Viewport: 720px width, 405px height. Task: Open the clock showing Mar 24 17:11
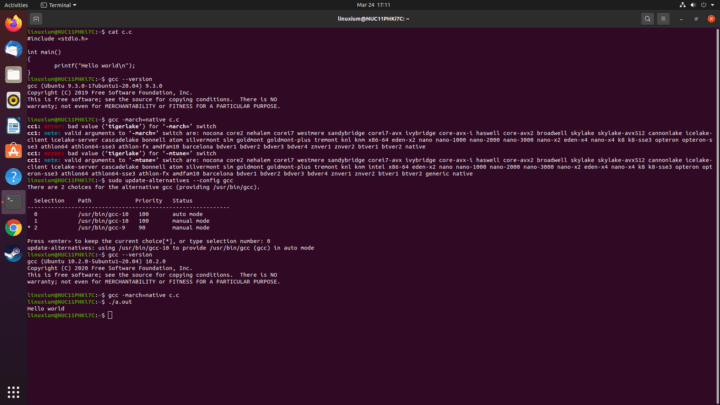pos(373,5)
